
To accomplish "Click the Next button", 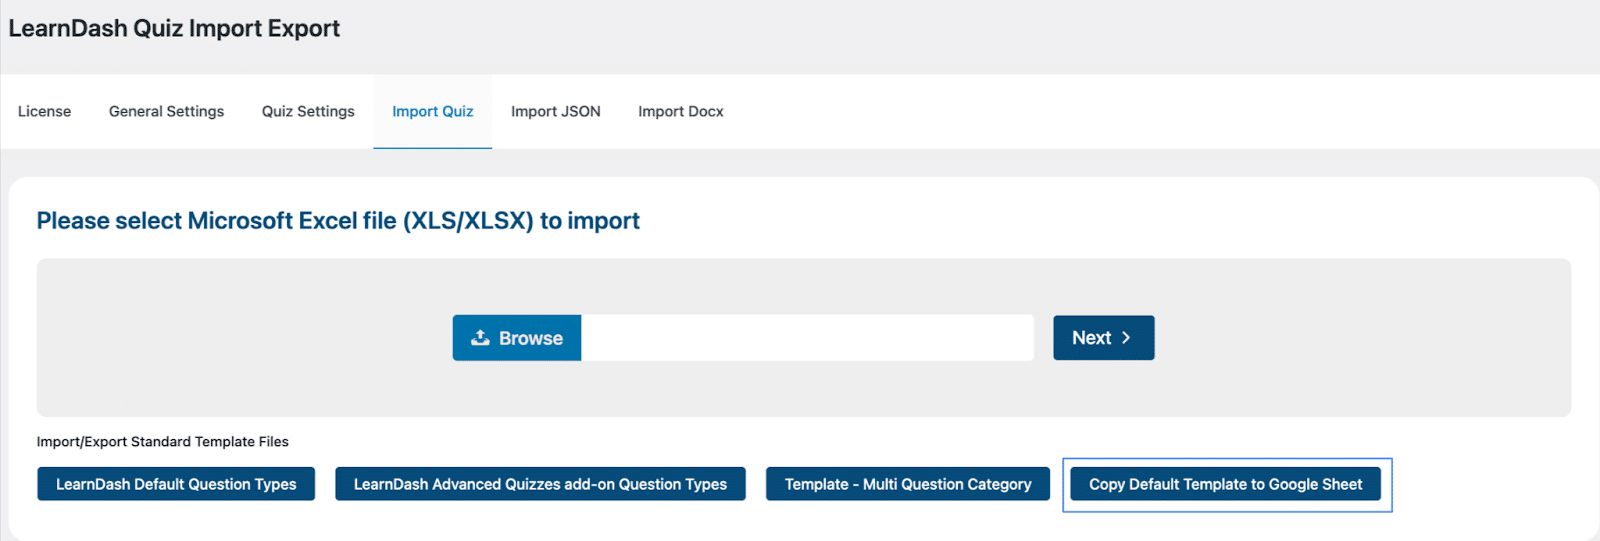I will pos(1103,338).
